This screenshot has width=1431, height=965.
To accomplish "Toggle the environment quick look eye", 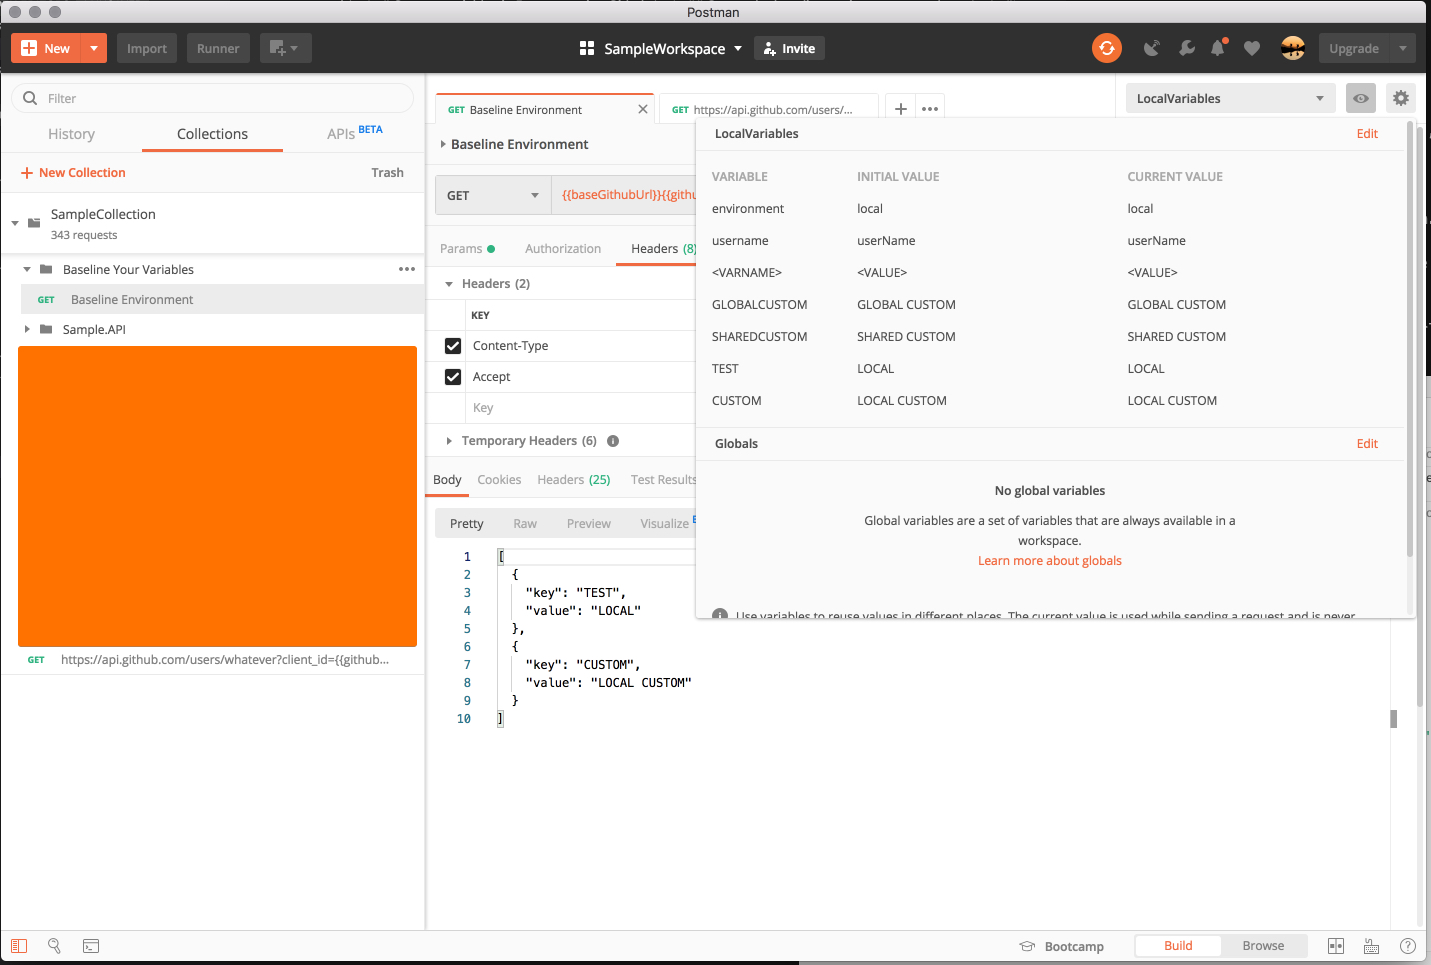I will tap(1361, 98).
